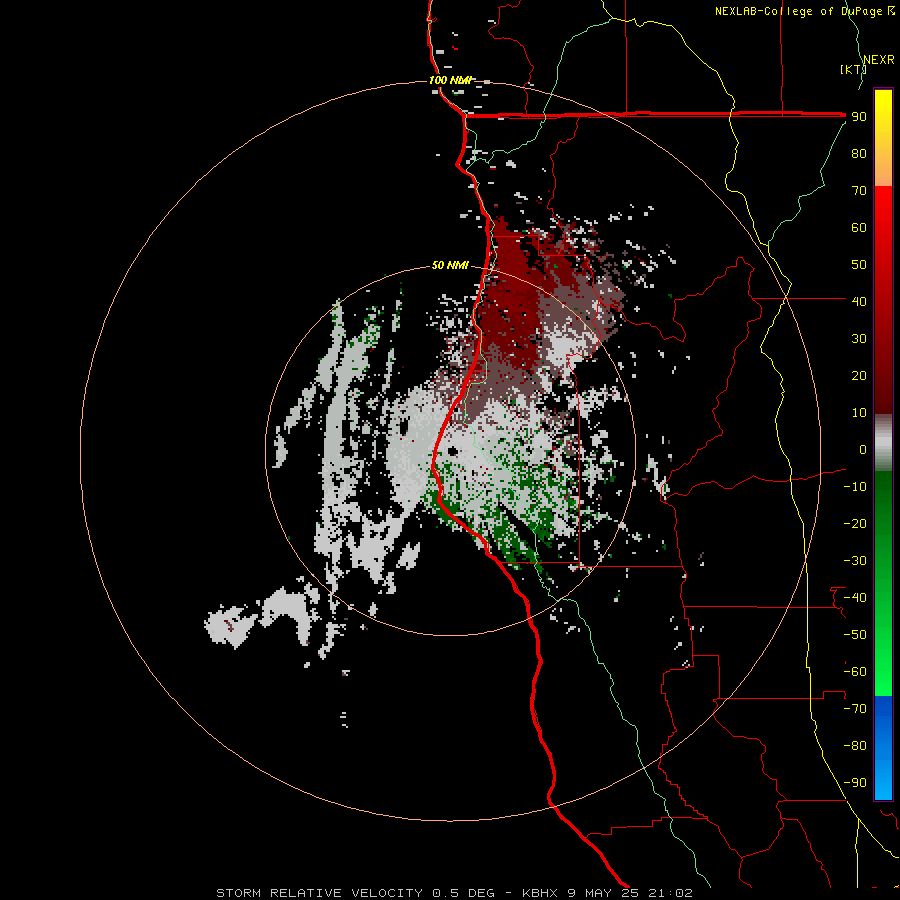
Task: Click the 90 value on velocity scale
Action: coord(859,117)
